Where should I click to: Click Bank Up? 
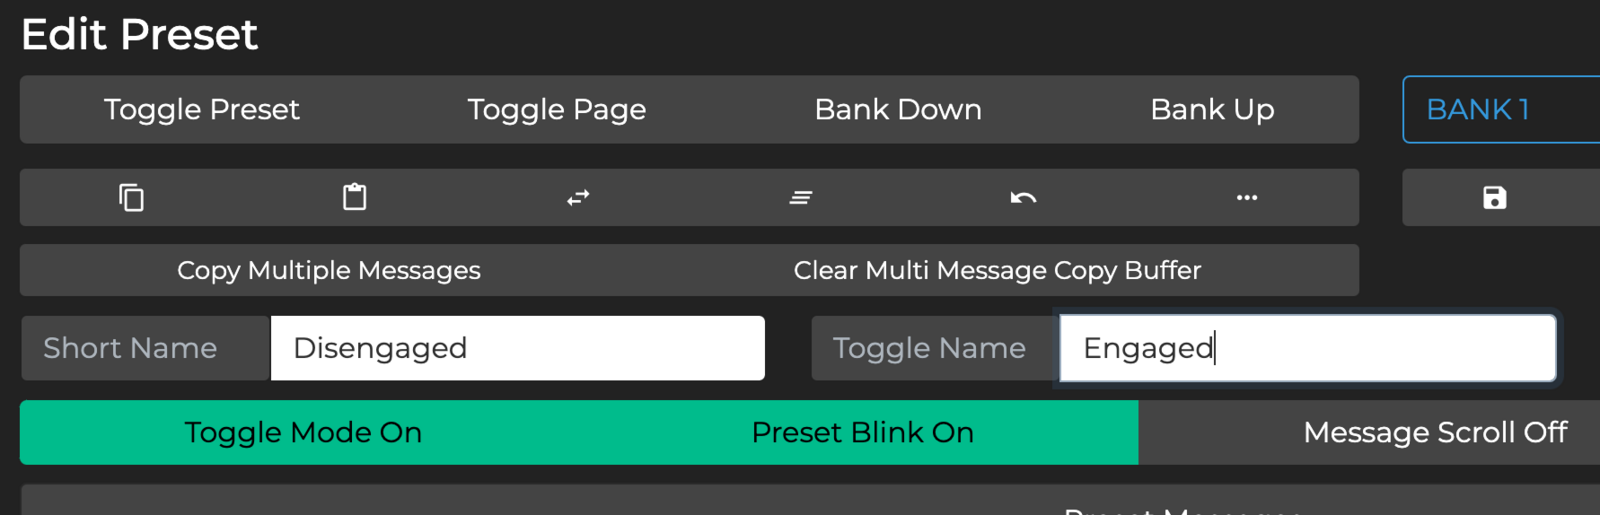[1212, 109]
